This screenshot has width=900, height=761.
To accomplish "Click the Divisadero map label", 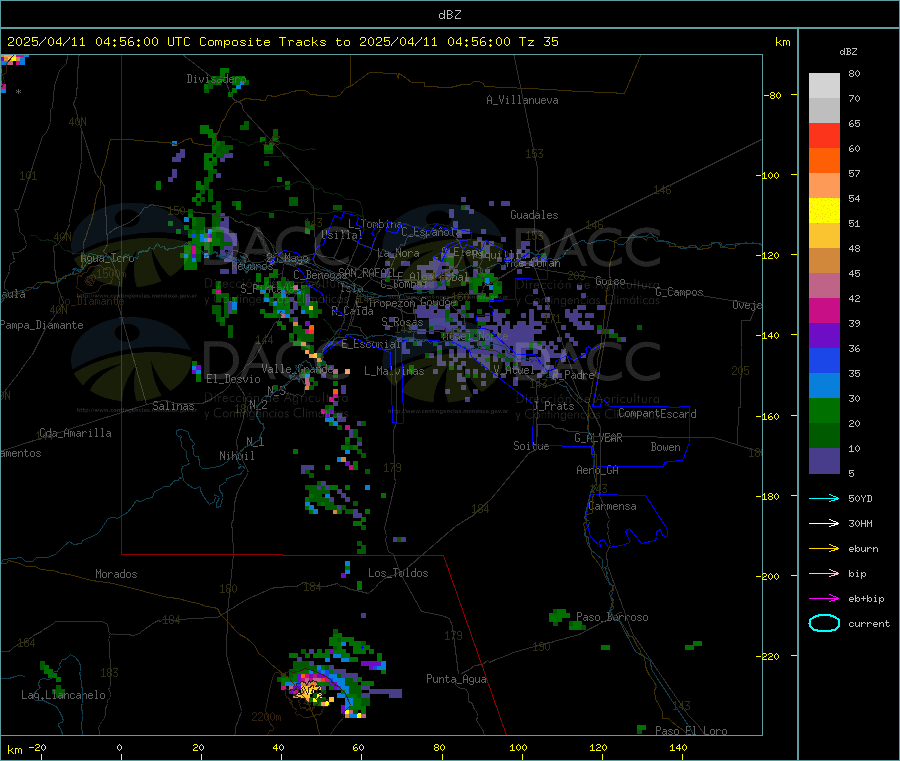I will point(216,79).
